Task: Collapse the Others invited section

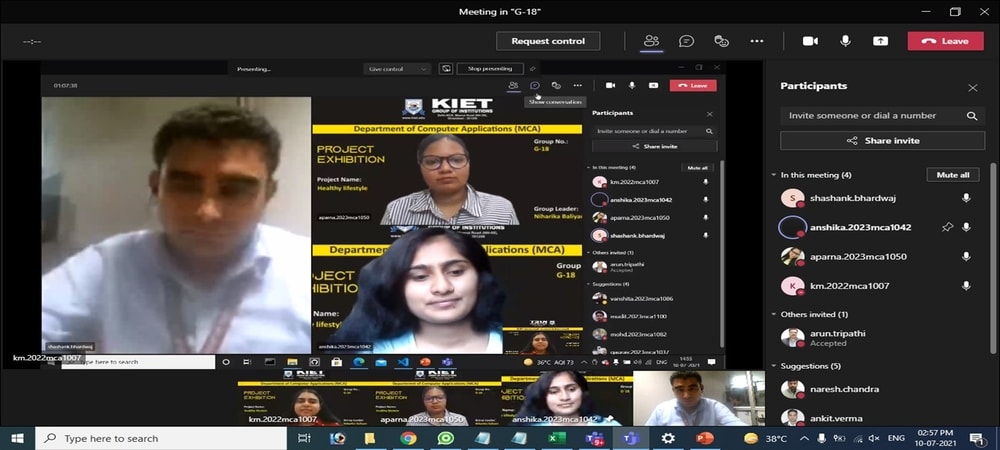Action: coord(774,315)
